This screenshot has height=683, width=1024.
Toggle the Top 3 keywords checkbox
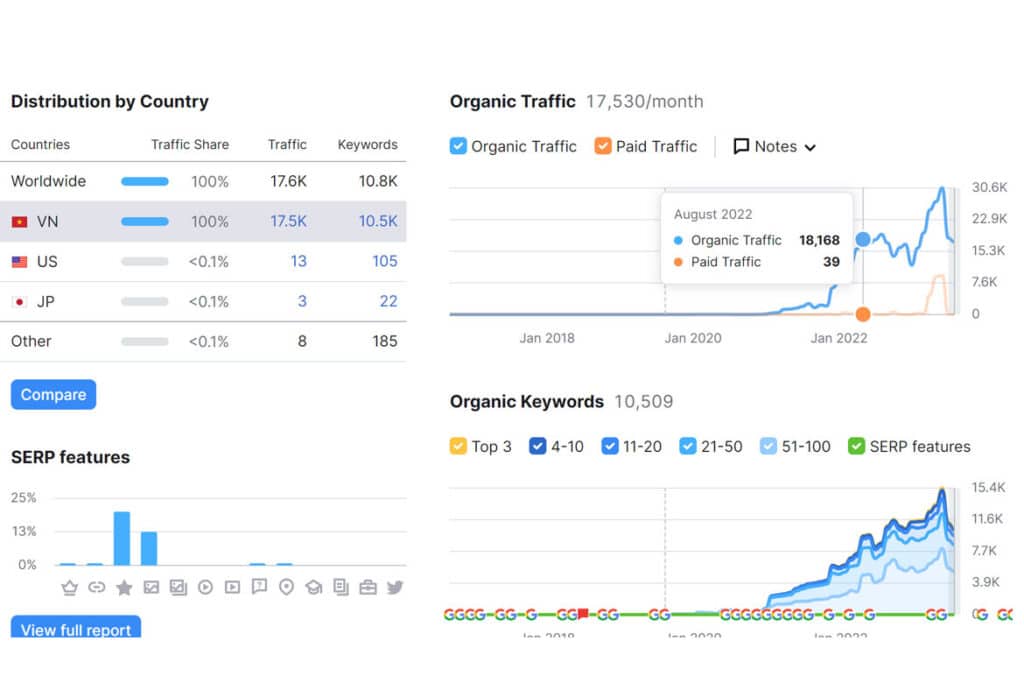(x=458, y=446)
